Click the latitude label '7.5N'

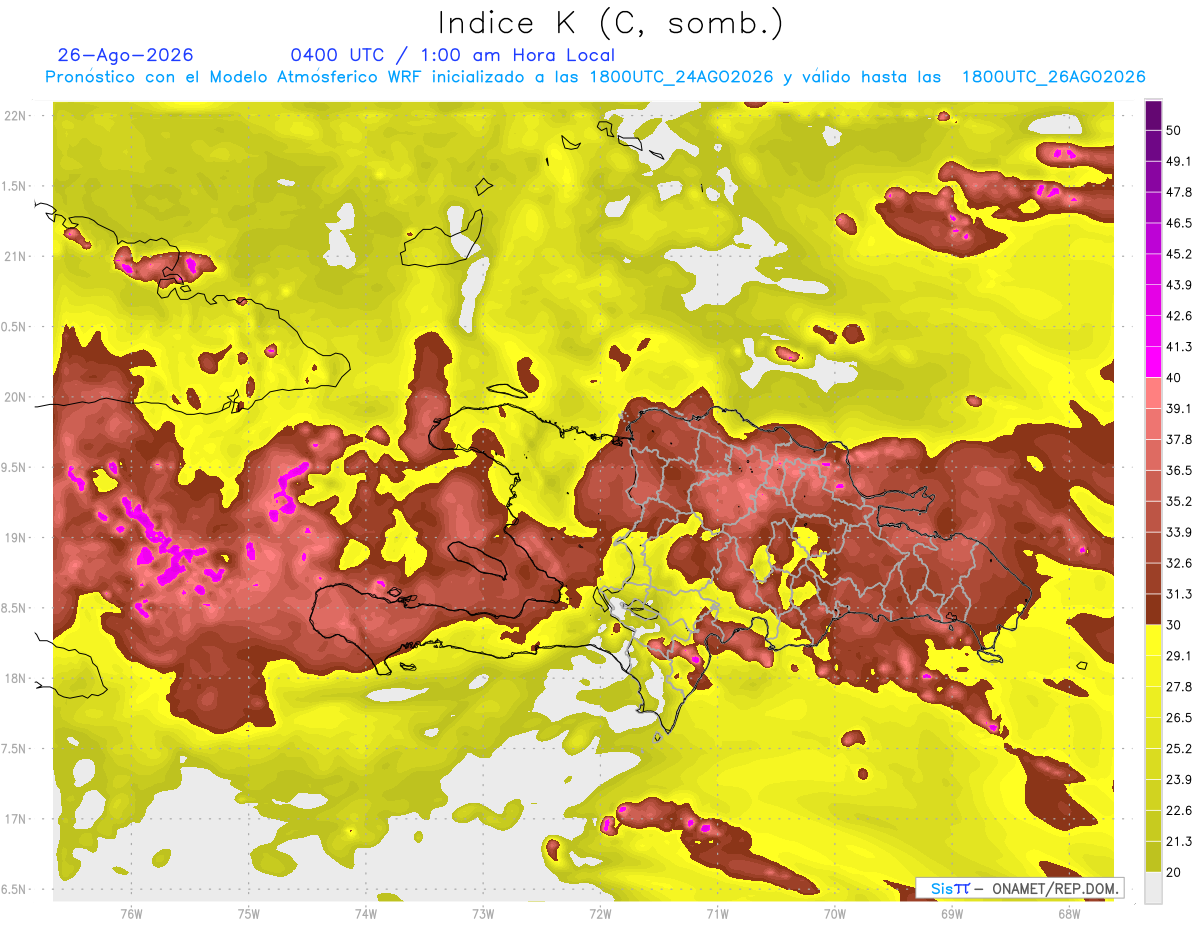click(12, 749)
